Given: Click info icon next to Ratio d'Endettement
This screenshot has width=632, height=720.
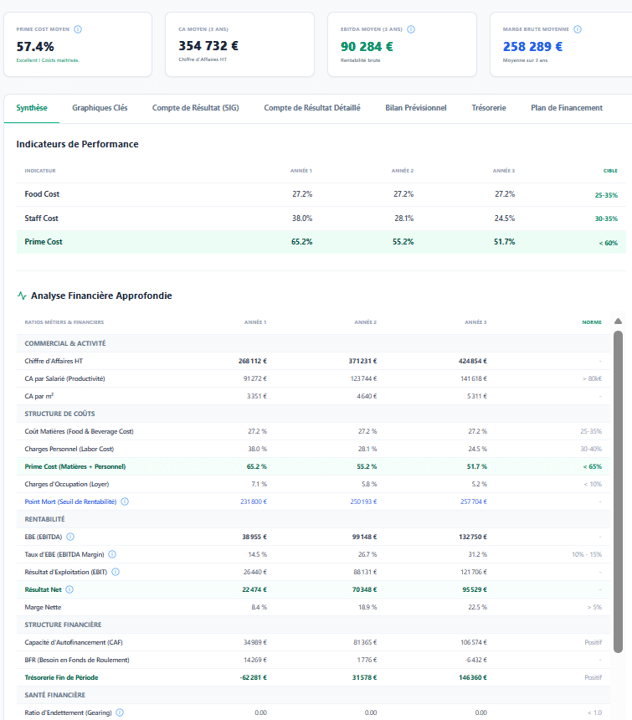Looking at the screenshot, I should click(x=120, y=712).
